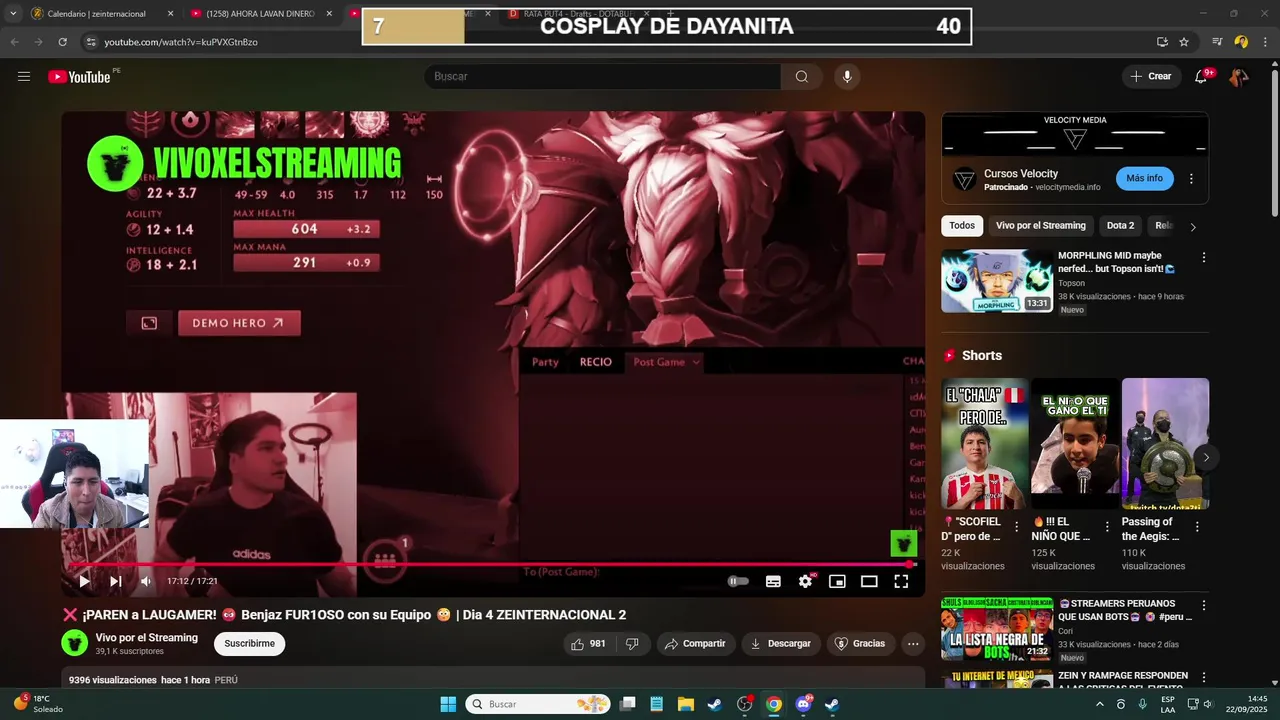Click the Shorts section heading
The height and width of the screenshot is (720, 1280).
(981, 356)
